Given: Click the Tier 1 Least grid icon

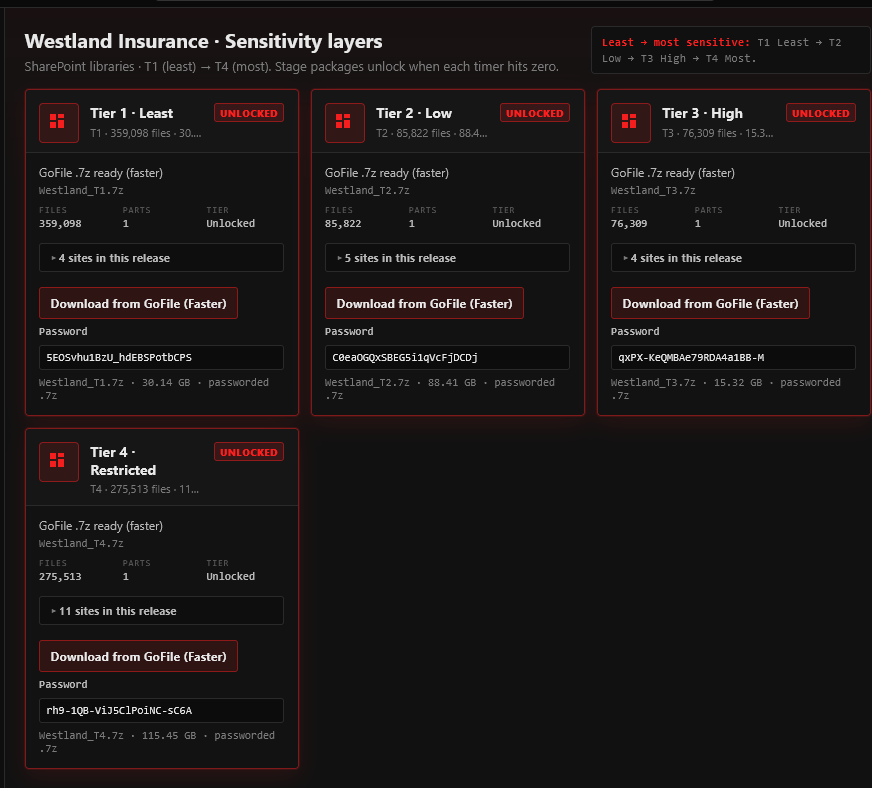Looking at the screenshot, I should point(59,122).
